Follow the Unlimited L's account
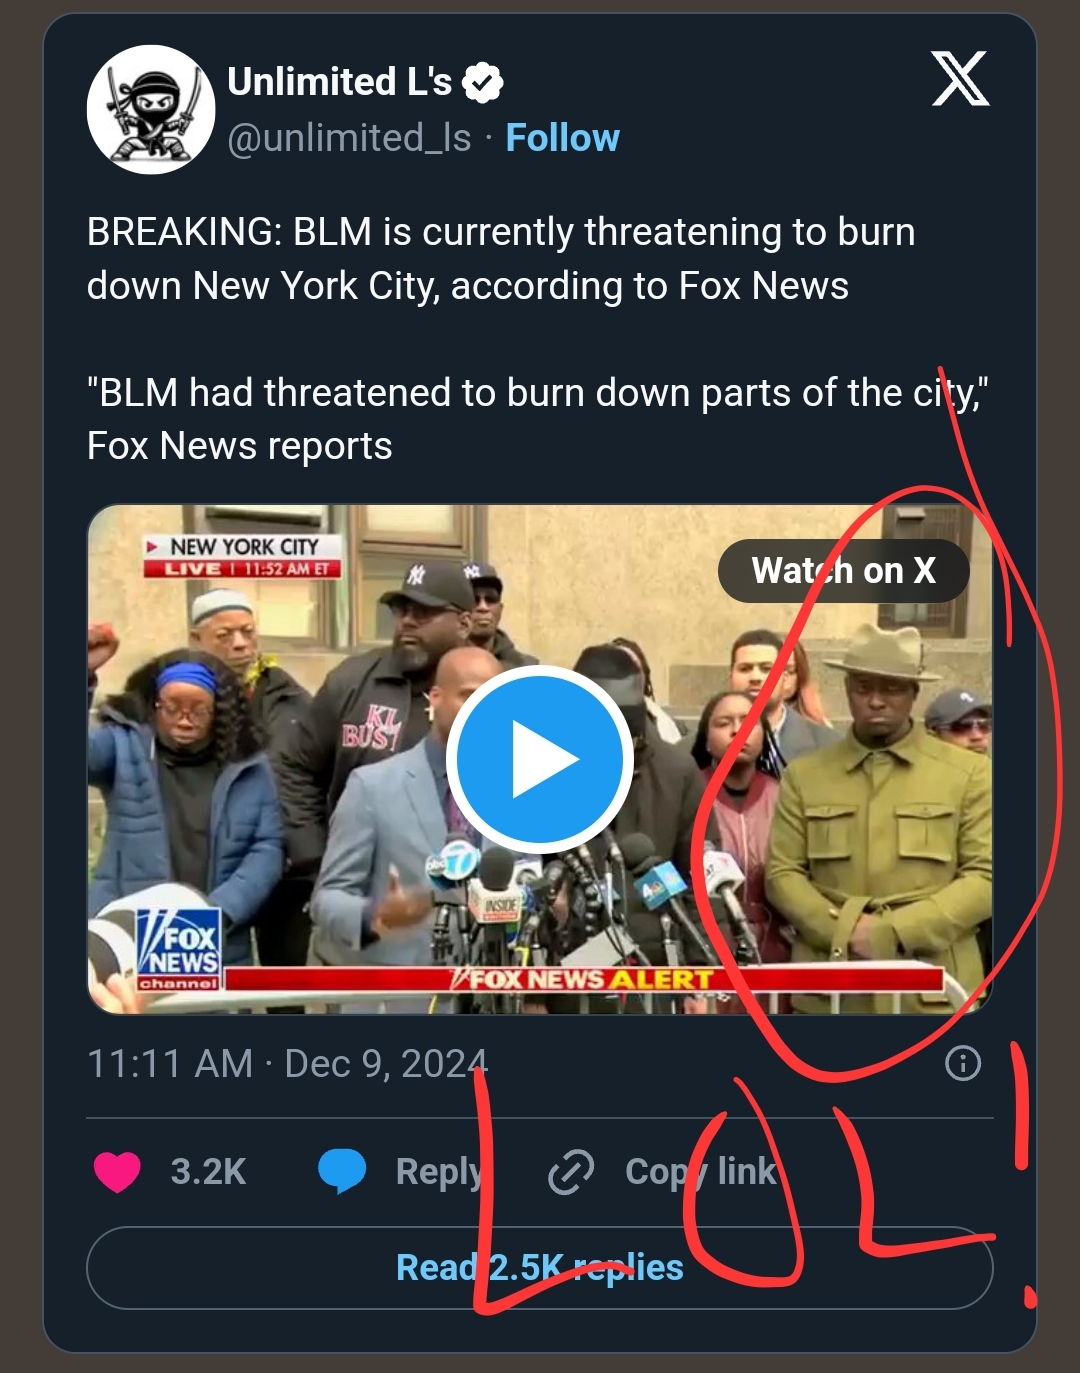This screenshot has width=1080, height=1373. click(x=562, y=138)
